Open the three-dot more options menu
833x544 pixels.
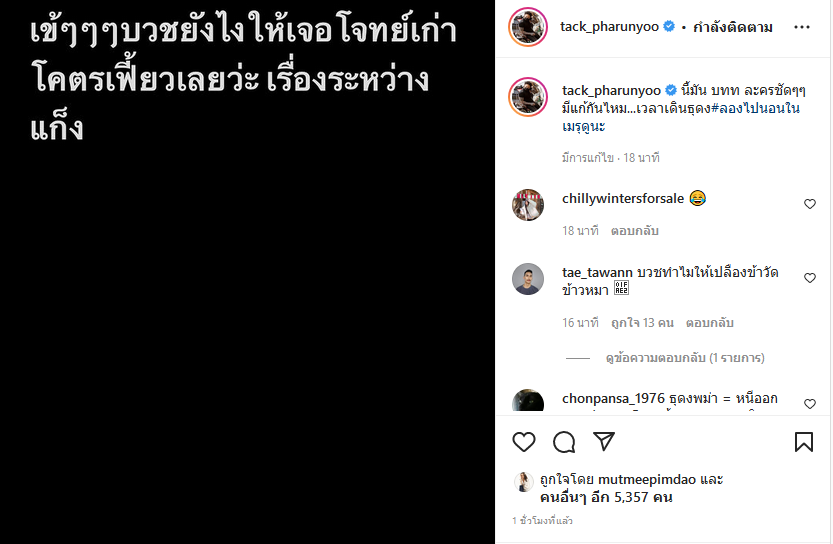[802, 27]
